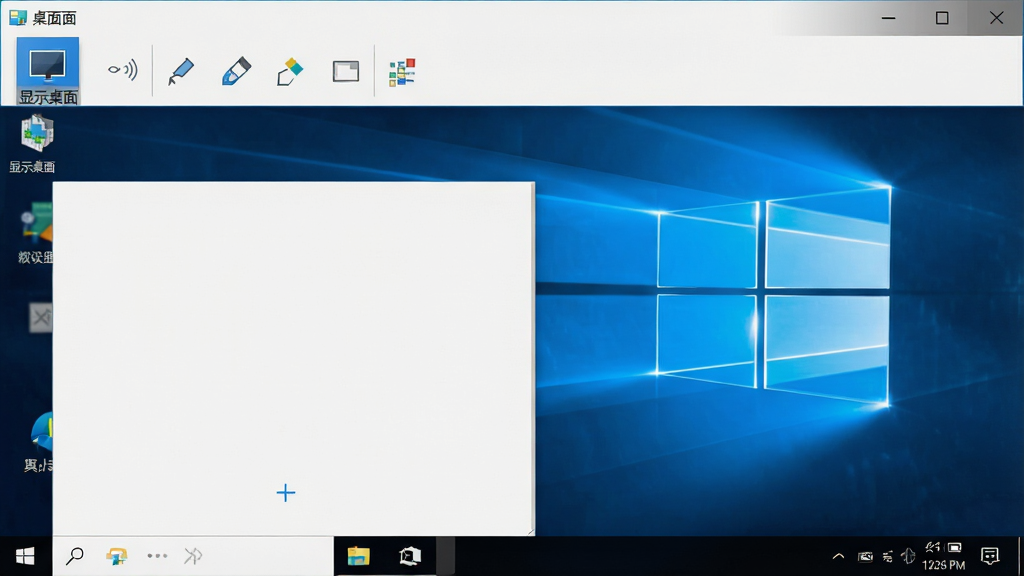Open the Action Center notification icon

tap(990, 556)
